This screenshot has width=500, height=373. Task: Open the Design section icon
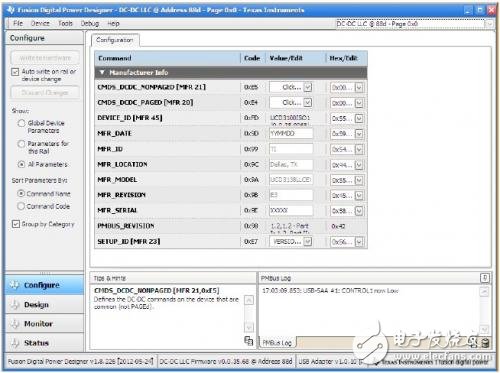point(15,304)
